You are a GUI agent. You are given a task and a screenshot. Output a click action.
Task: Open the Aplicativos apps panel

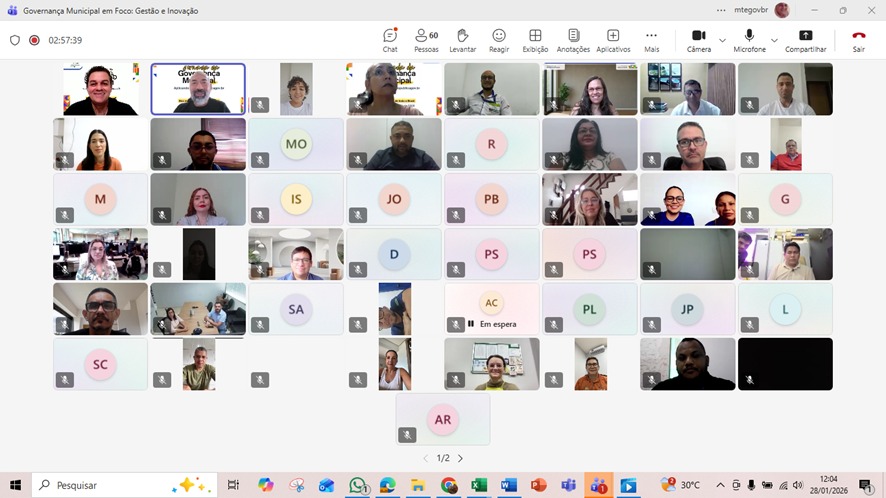click(x=613, y=40)
